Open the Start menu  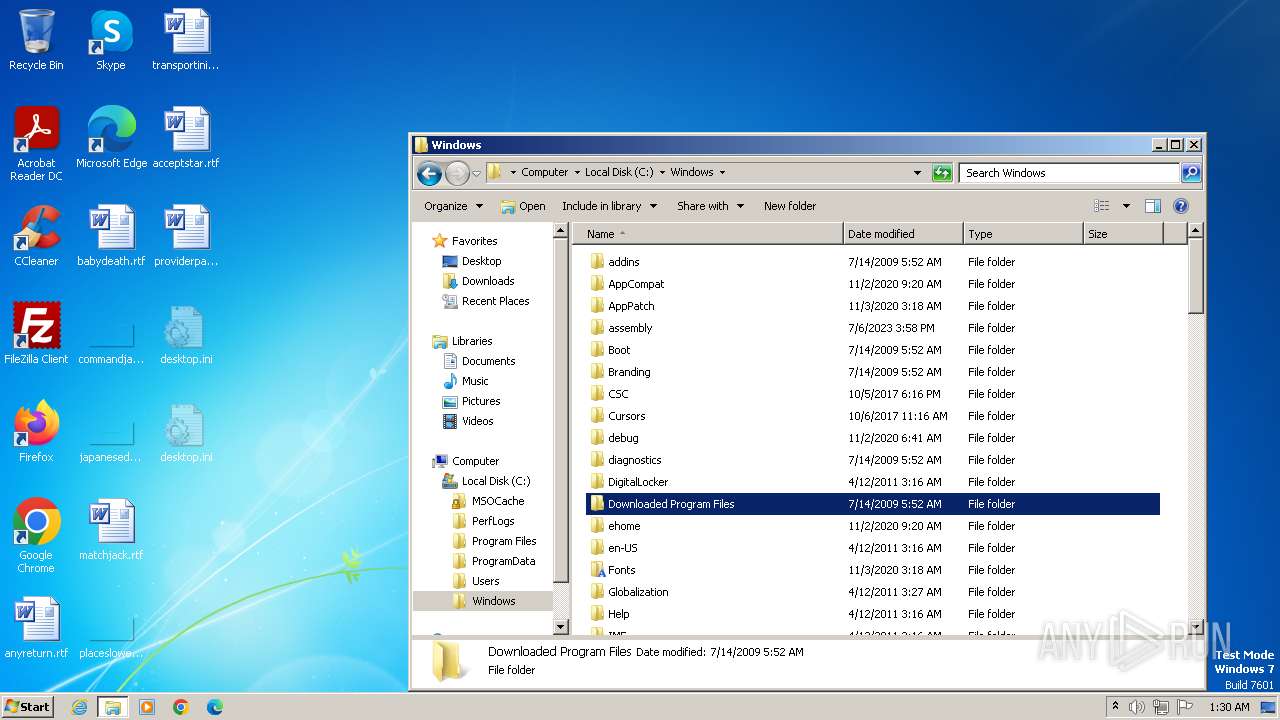click(x=27, y=707)
